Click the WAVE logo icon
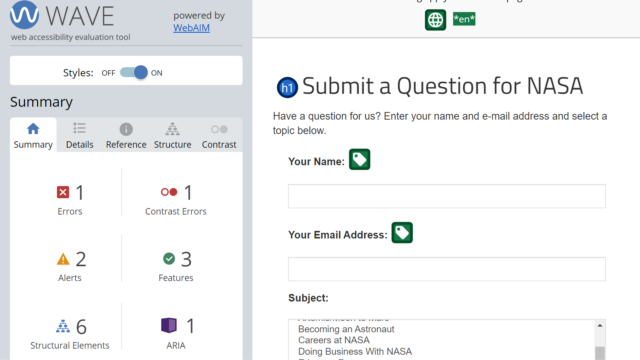This screenshot has width=640, height=360. tap(24, 15)
